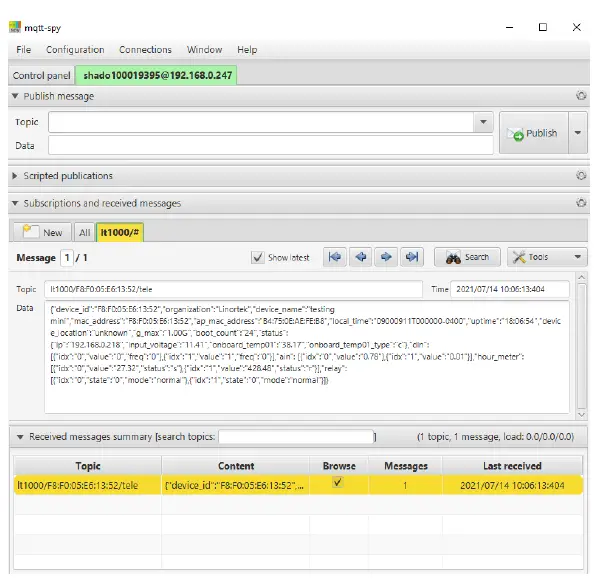Open Scripted publications pane settings gear
Viewport: 603px width, 579px height.
[x=581, y=176]
